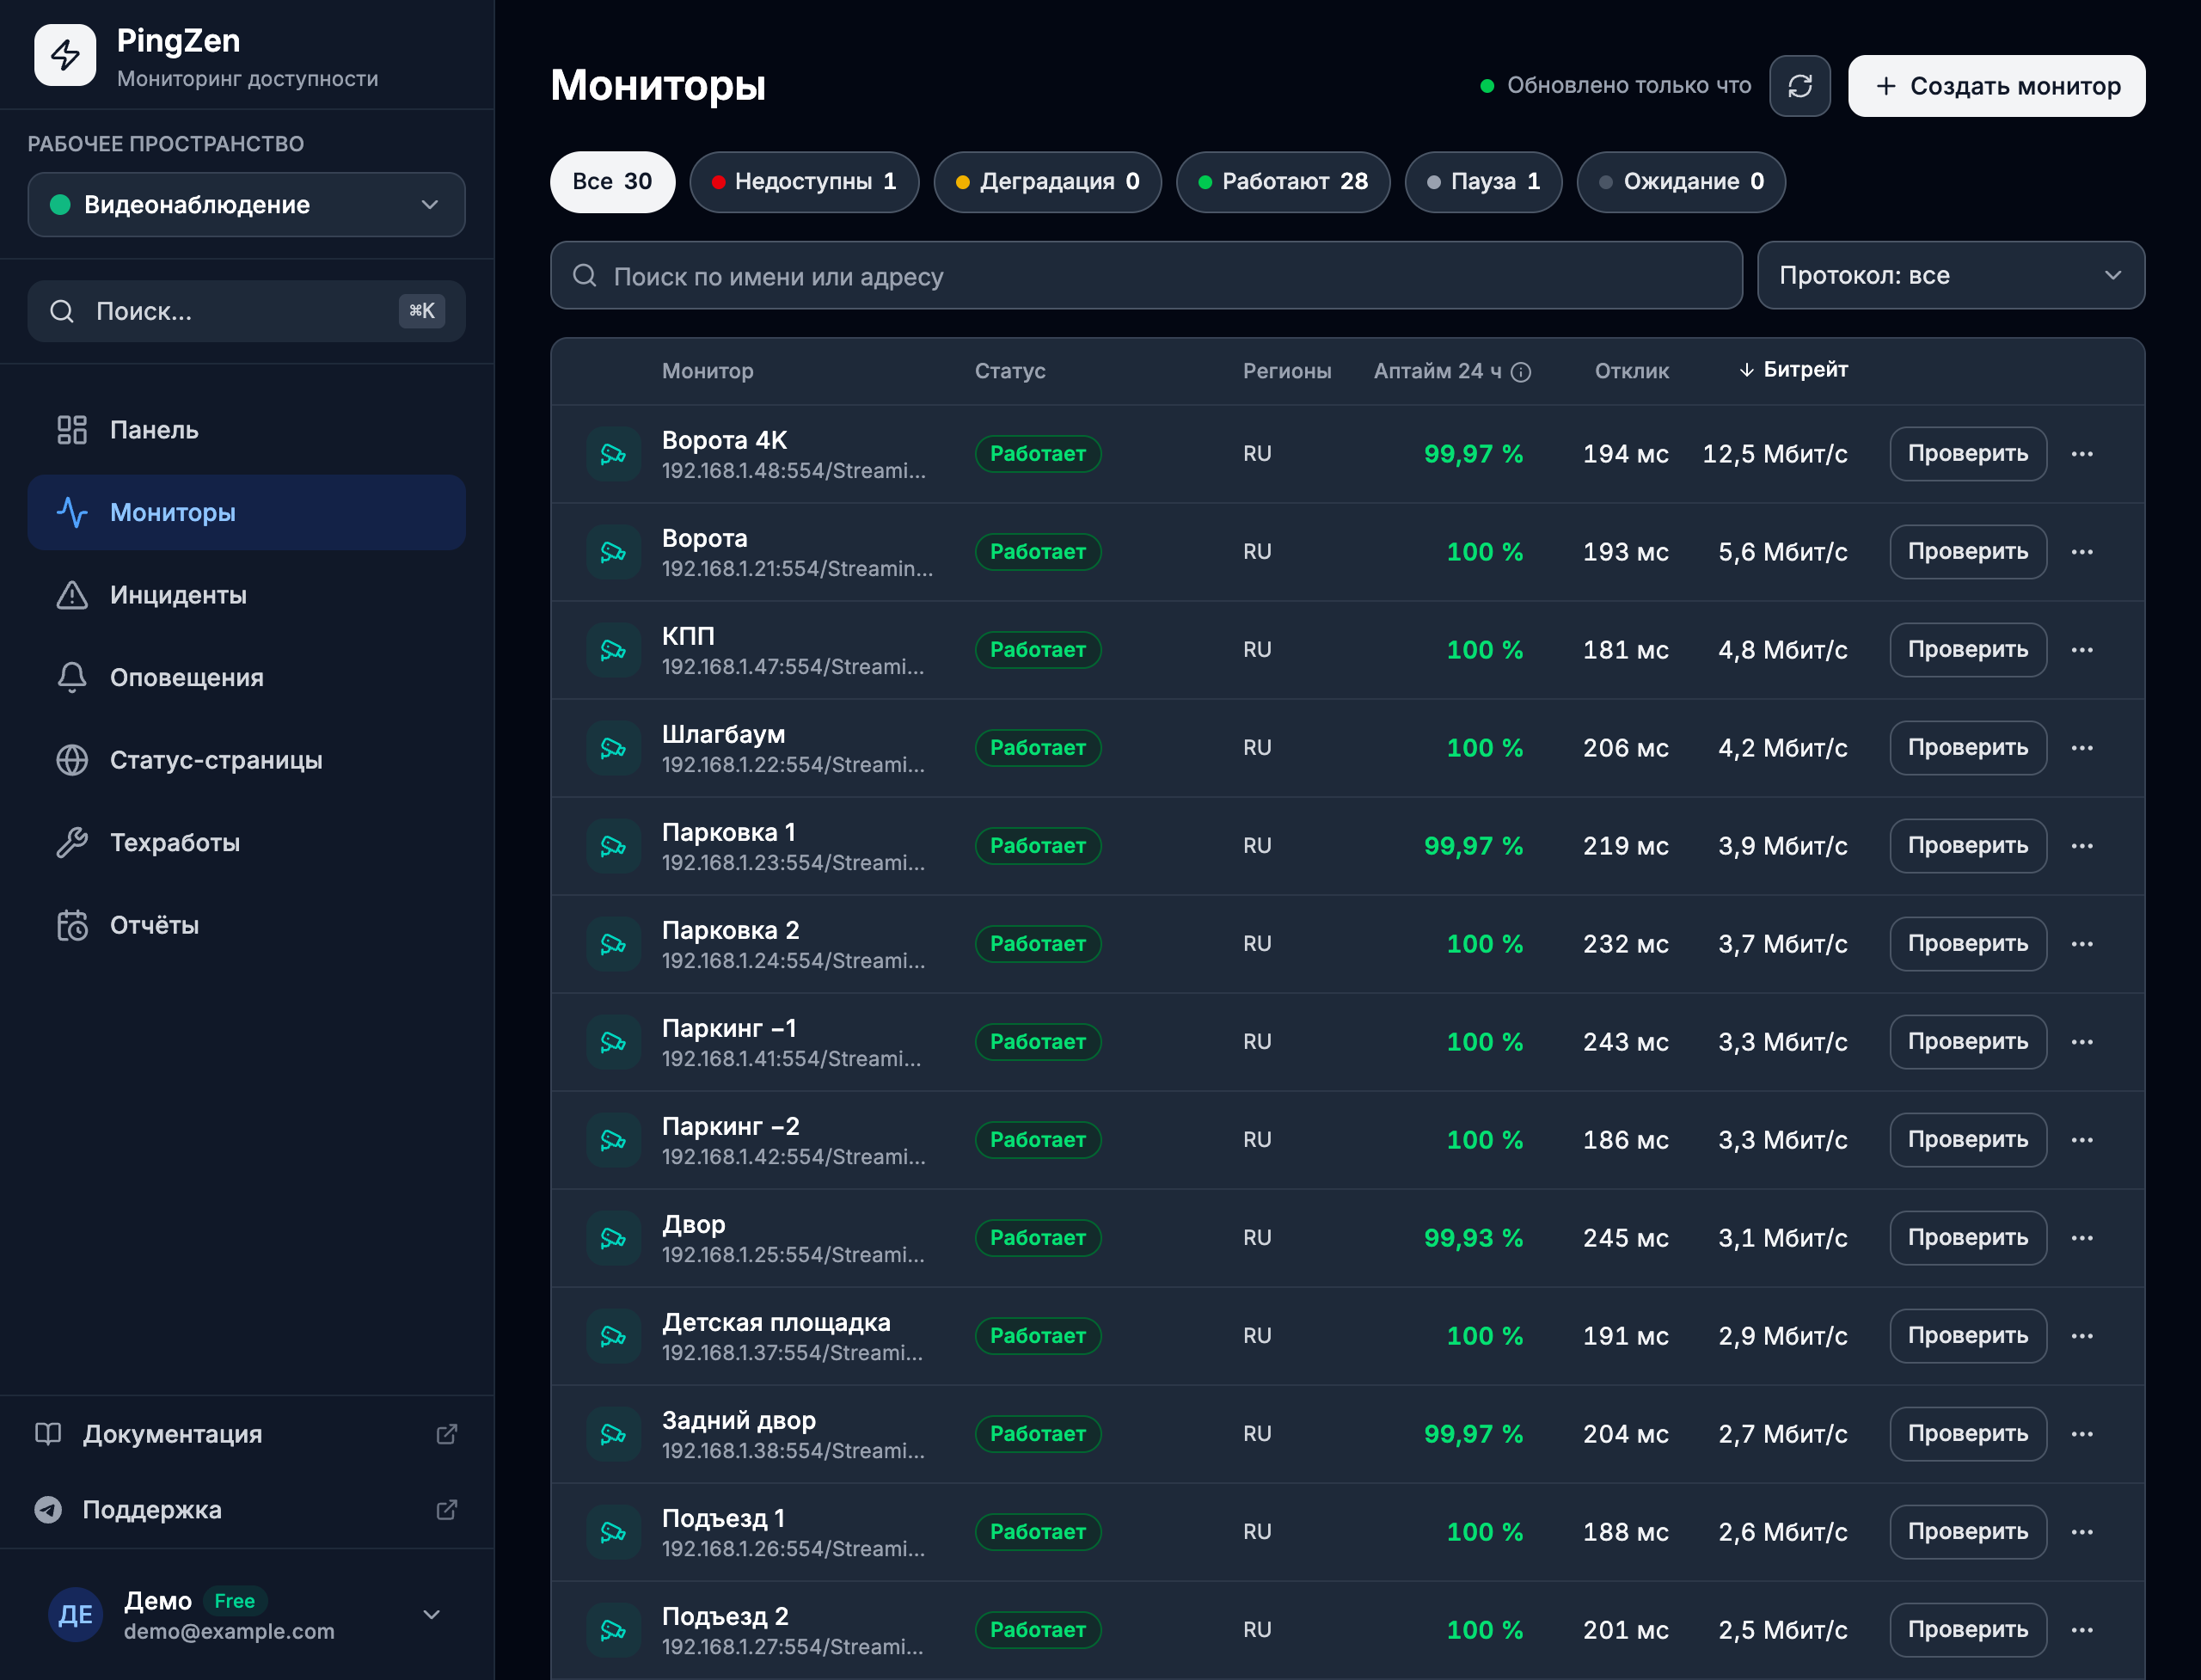The width and height of the screenshot is (2201, 1680).
Task: Expand the Демо account menu chevron
Action: [432, 1614]
